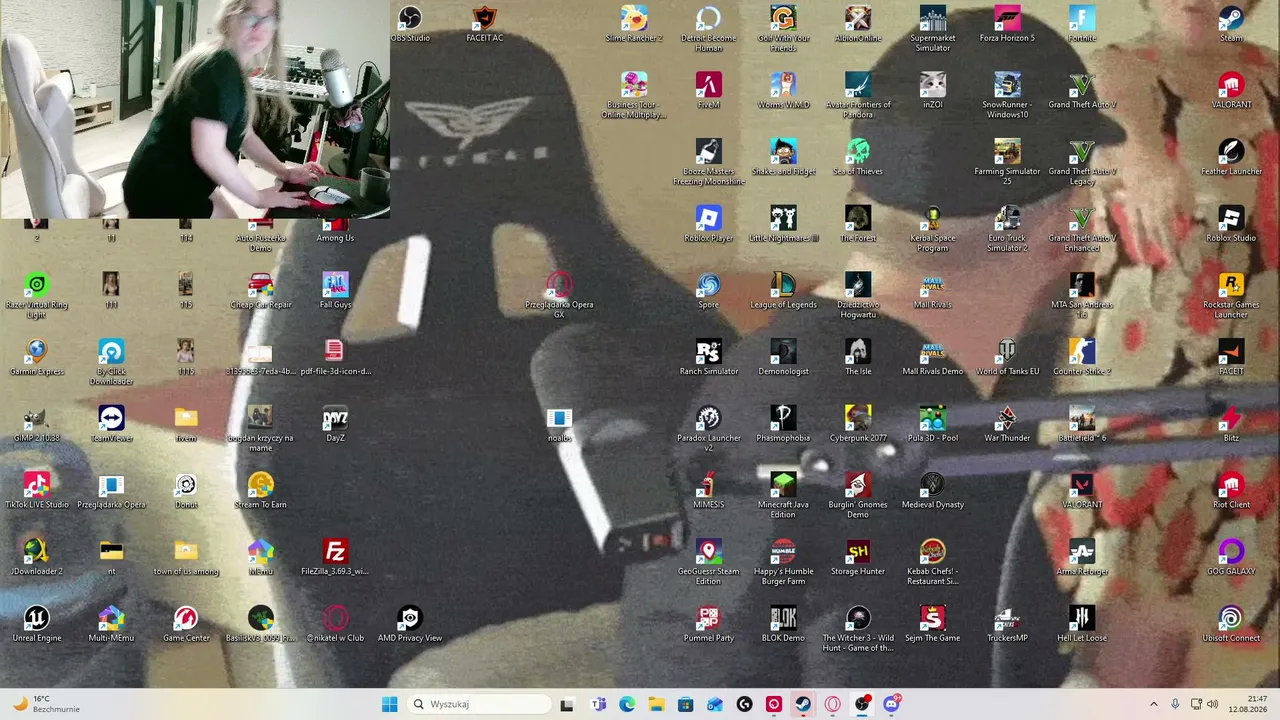Open the Cyberpunk 2077 shortcut
The image size is (1280, 720).
coord(858,424)
